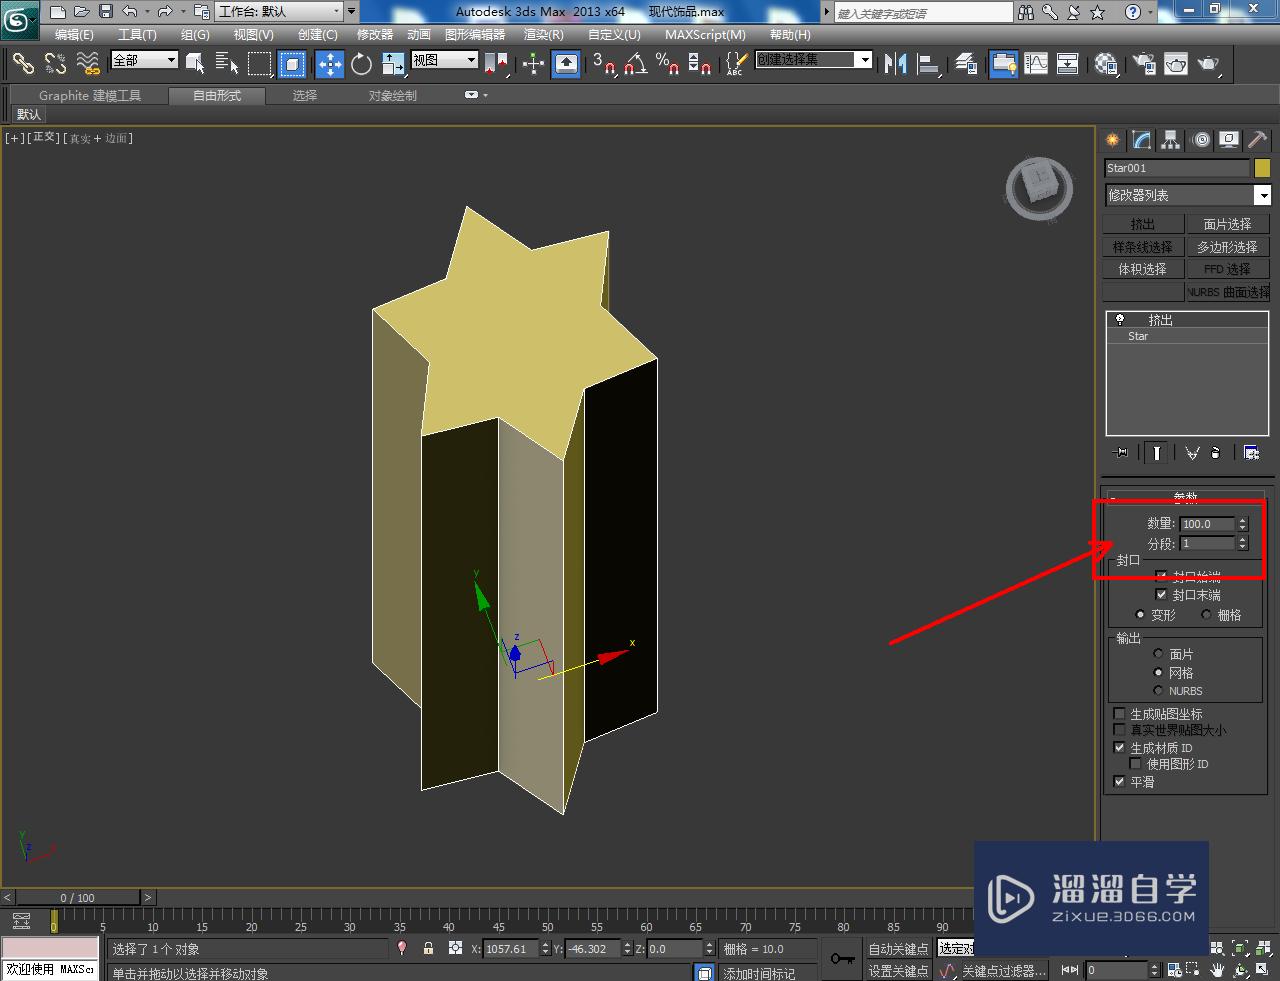Switch to the Create command panel tab

[1113, 140]
